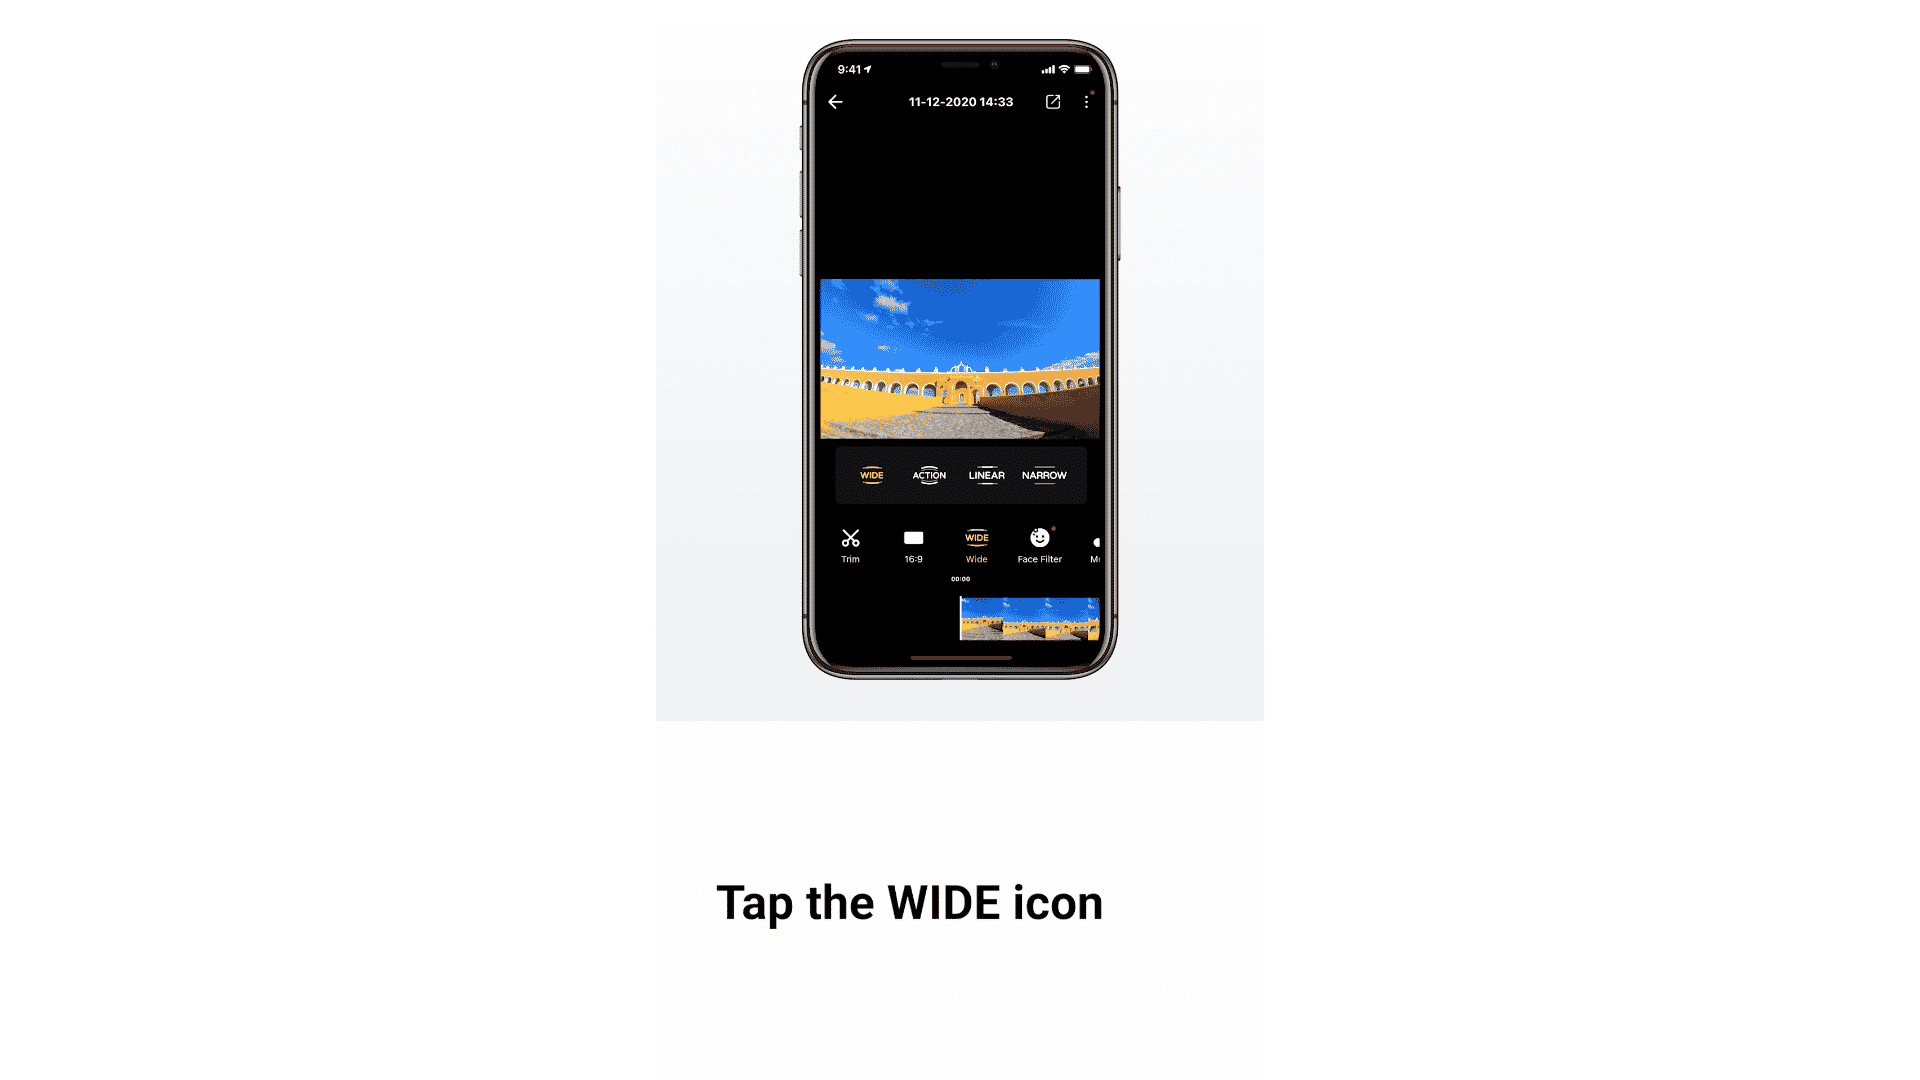Tap the 16:9 aspect ratio icon
1920x1080 pixels.
point(914,545)
